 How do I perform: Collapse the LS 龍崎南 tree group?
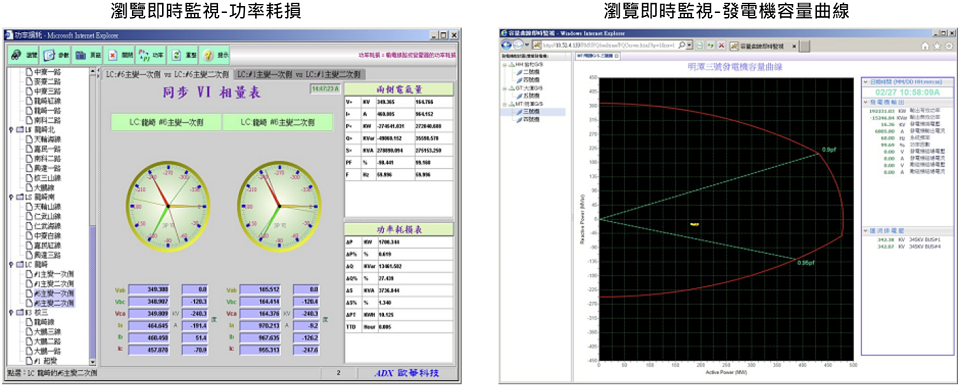point(10,198)
